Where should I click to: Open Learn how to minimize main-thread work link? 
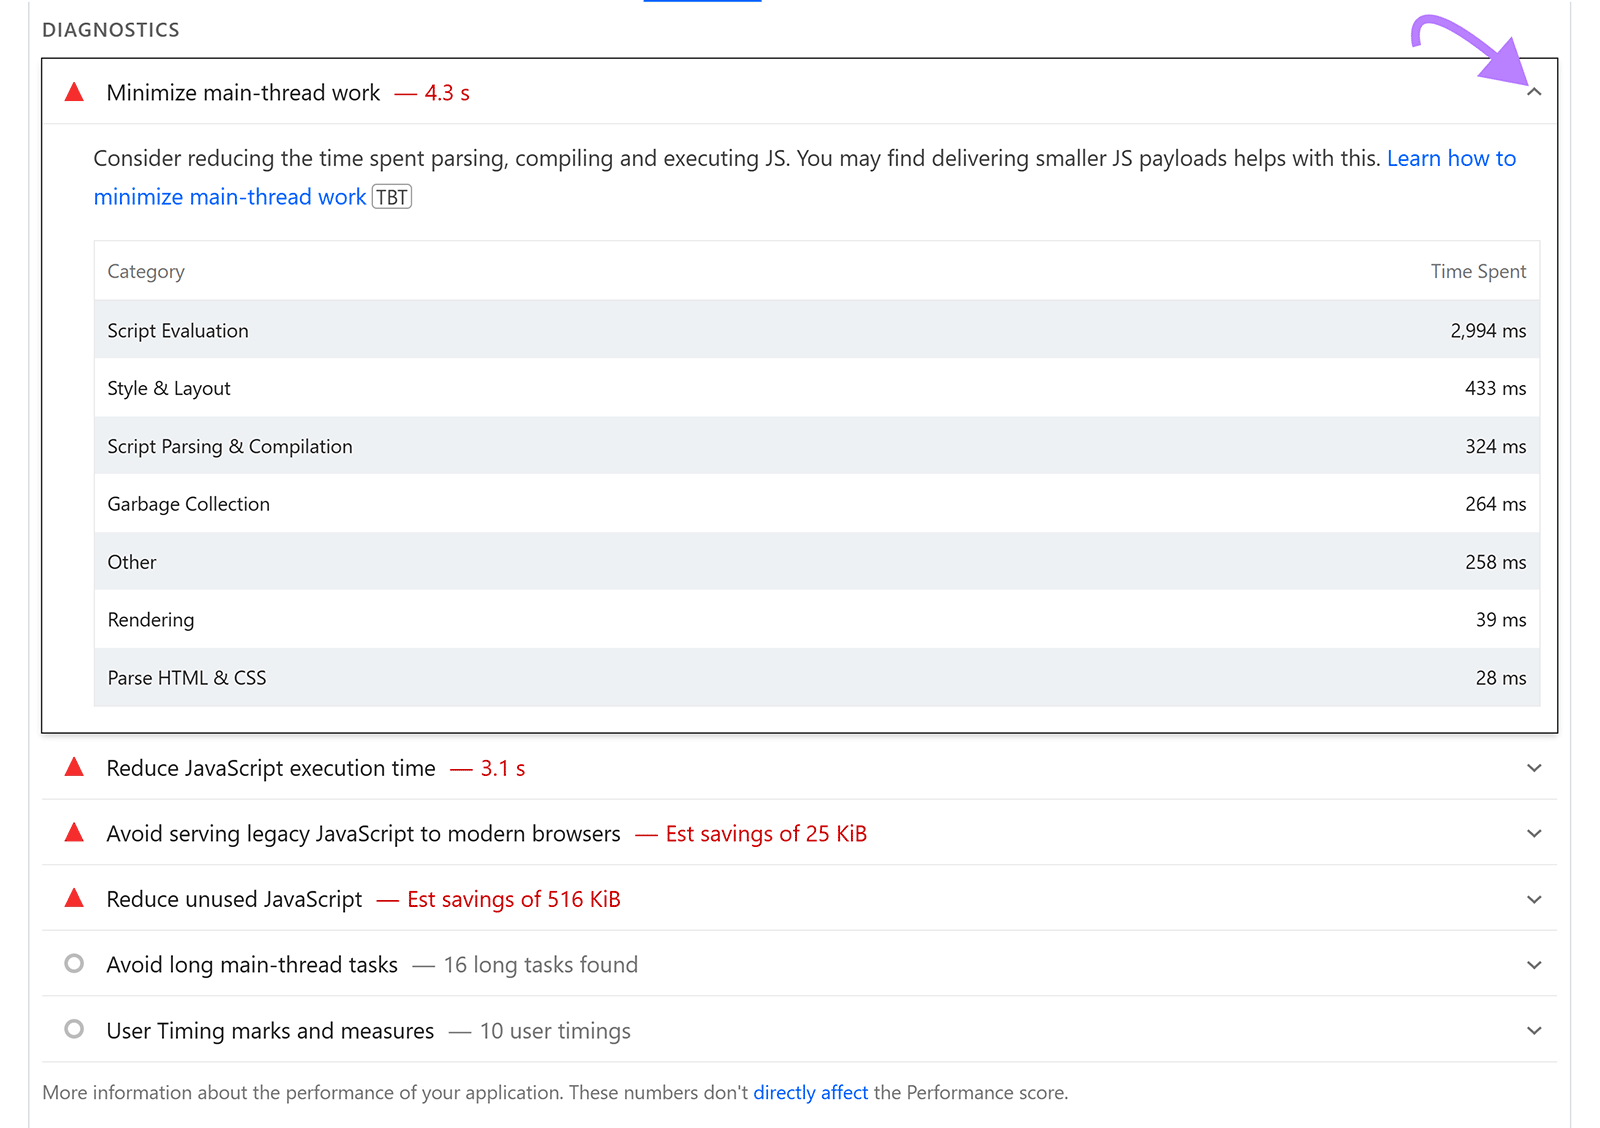(x=1450, y=159)
